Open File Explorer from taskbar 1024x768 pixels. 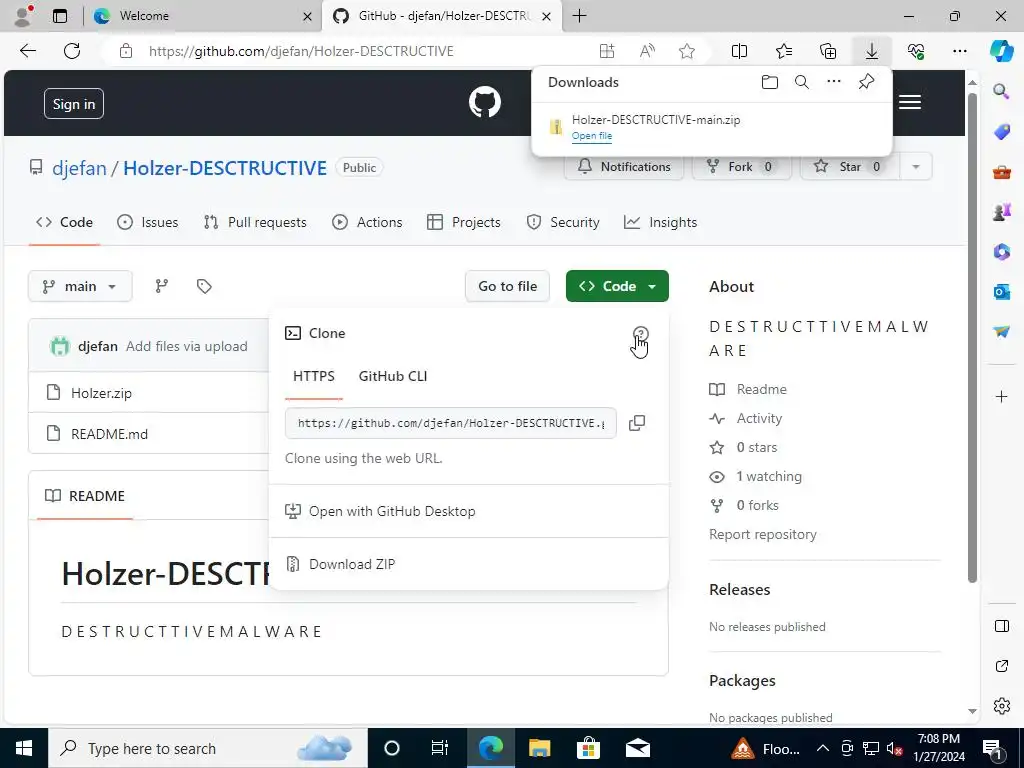click(539, 748)
